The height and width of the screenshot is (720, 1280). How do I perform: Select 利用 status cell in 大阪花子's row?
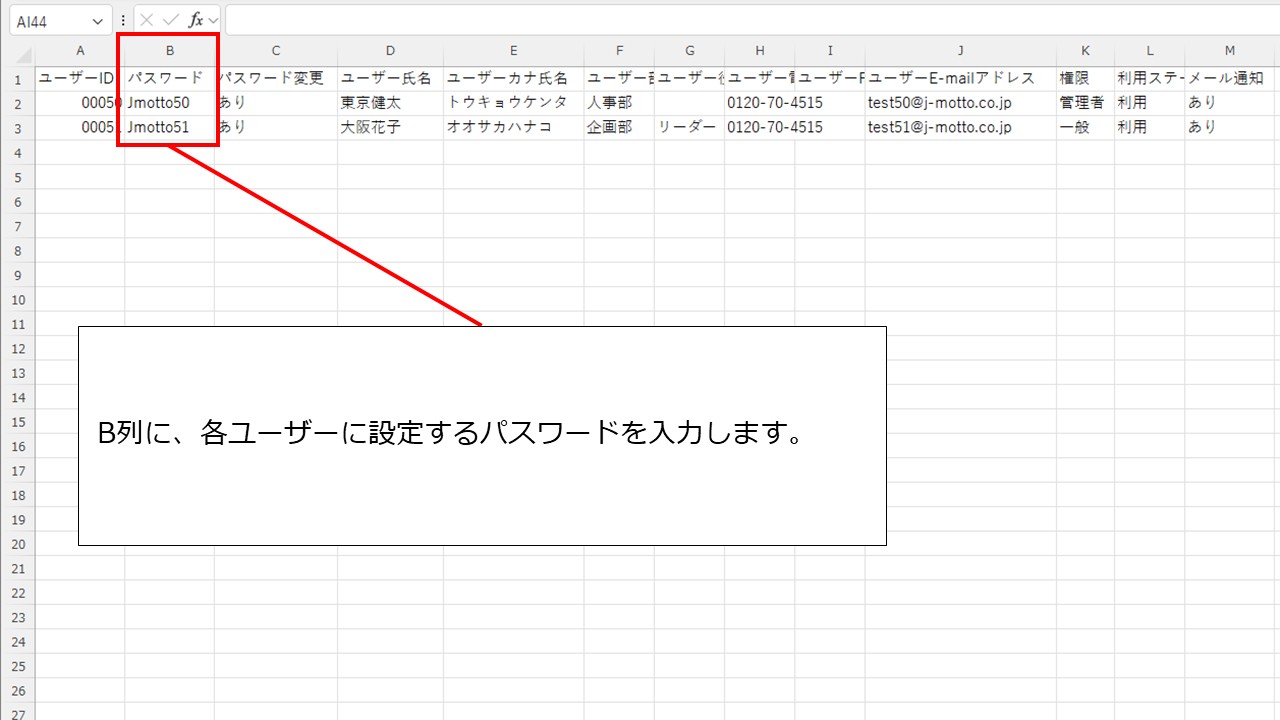click(x=1150, y=128)
